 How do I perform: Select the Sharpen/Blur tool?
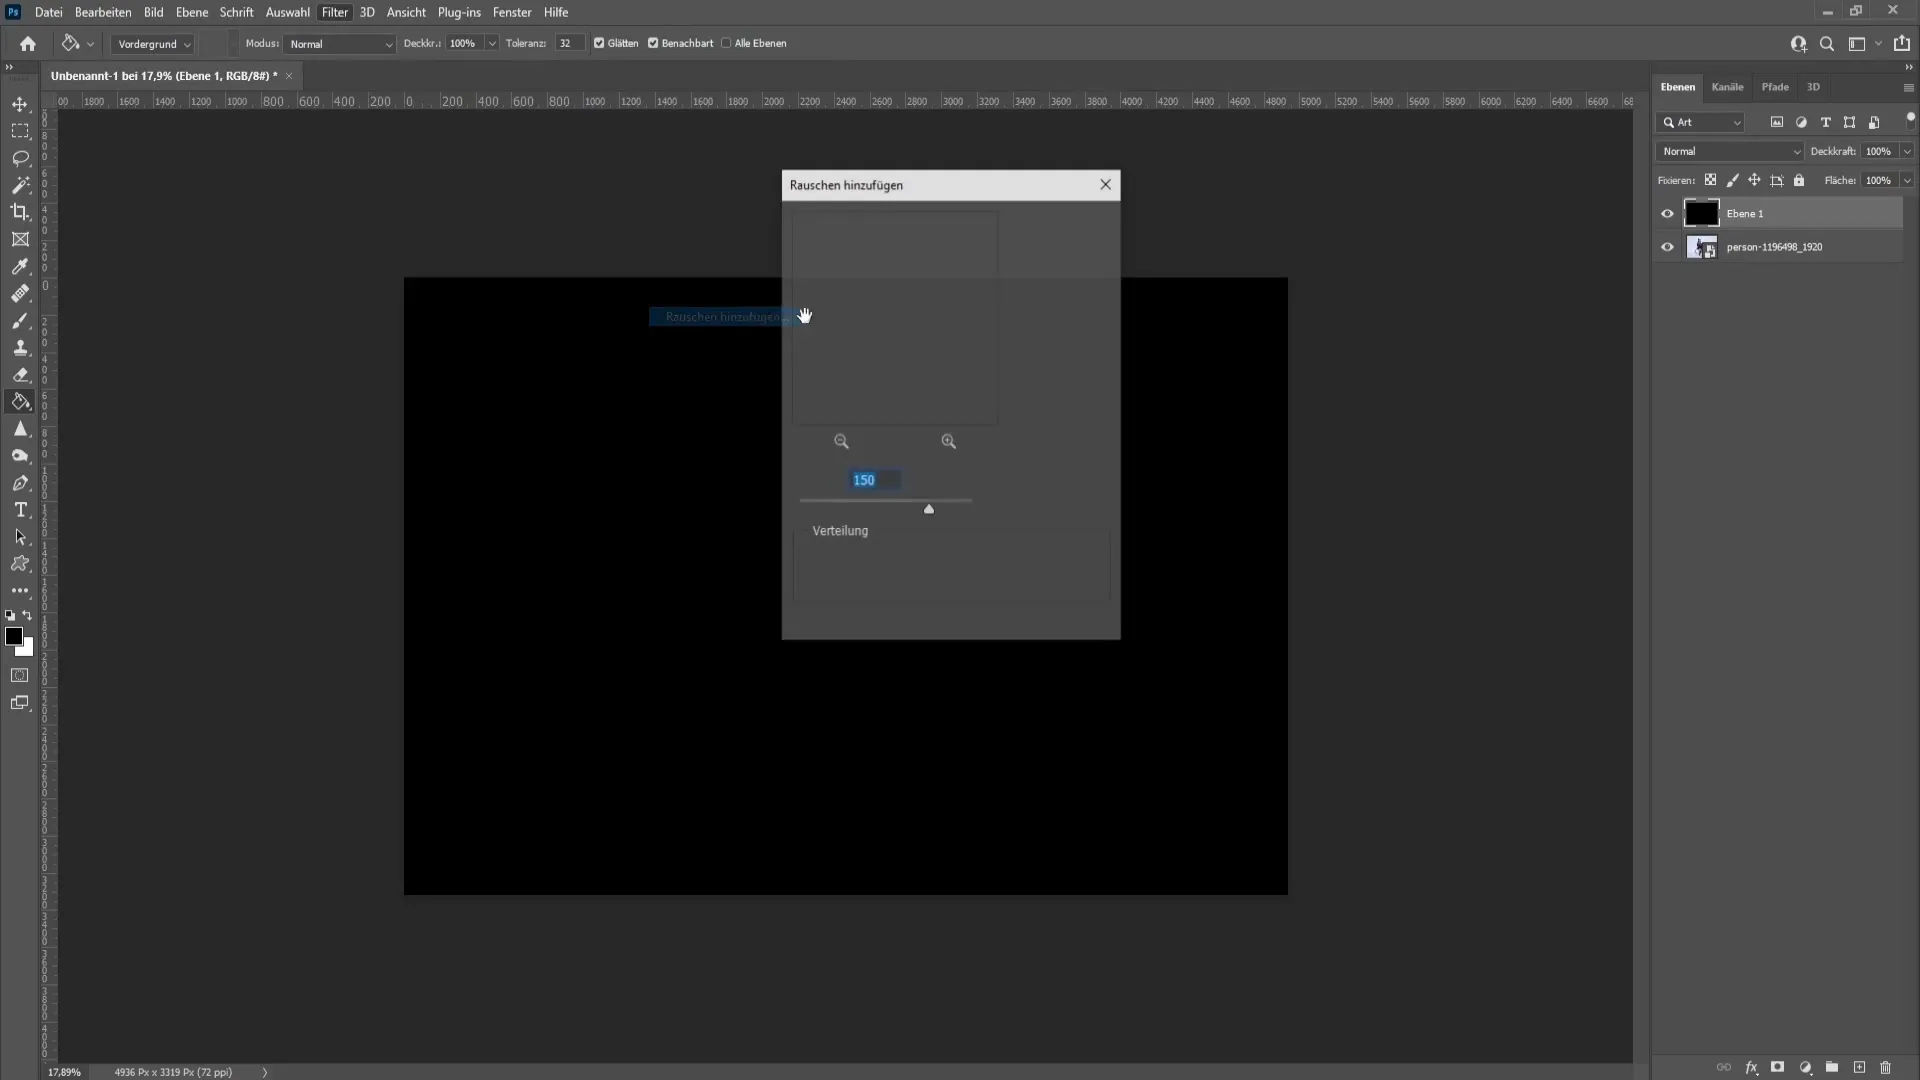coord(20,428)
